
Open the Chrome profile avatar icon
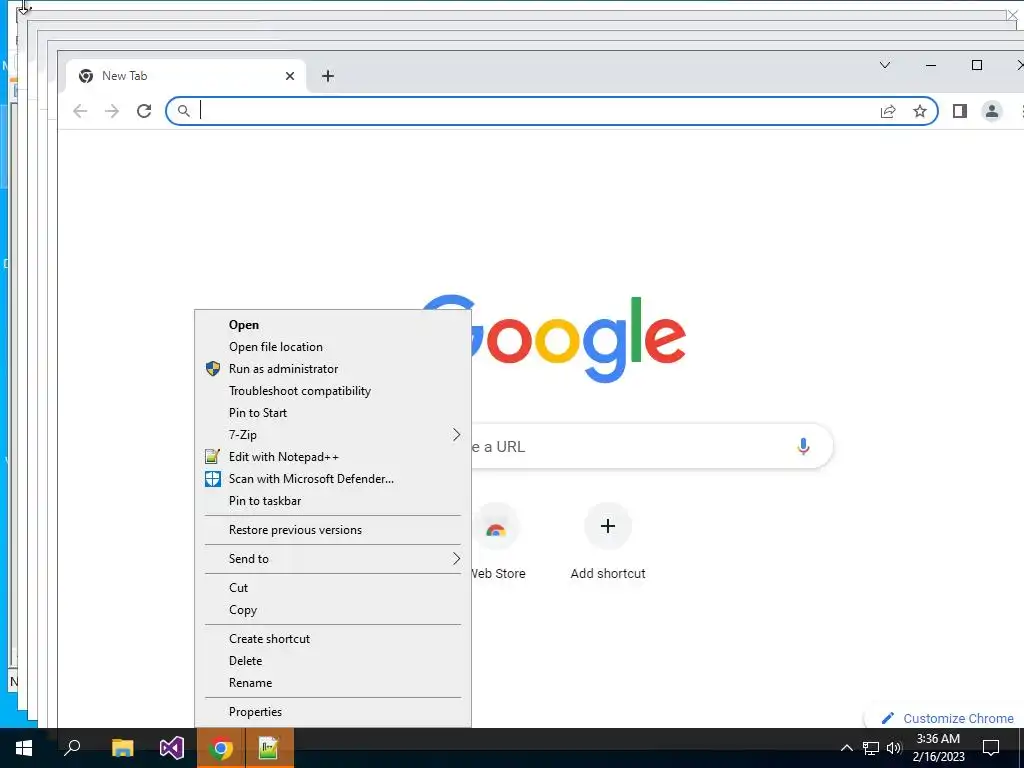click(991, 111)
